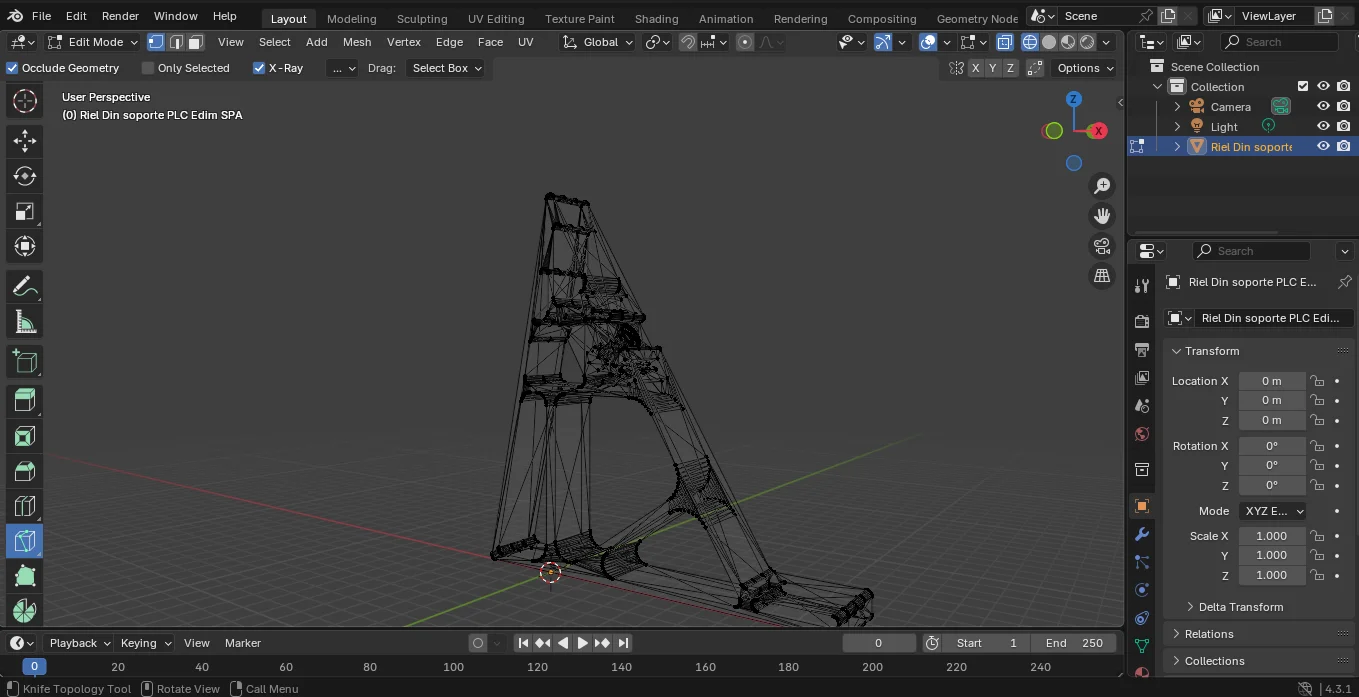Open the Global transform orientation dropdown

point(597,42)
